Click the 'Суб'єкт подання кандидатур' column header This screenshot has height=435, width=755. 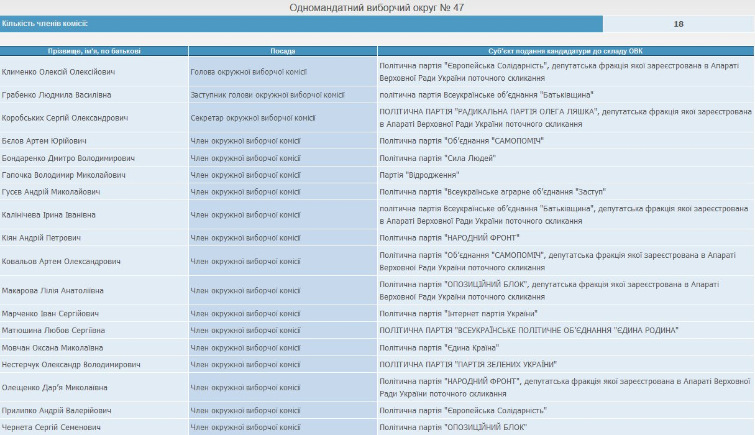tap(565, 50)
